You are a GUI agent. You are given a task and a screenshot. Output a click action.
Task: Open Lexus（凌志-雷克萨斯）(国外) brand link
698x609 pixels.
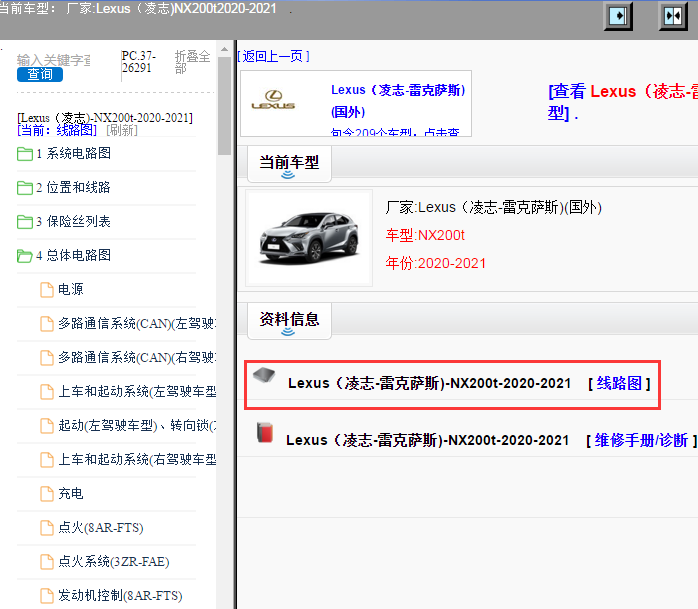point(398,101)
